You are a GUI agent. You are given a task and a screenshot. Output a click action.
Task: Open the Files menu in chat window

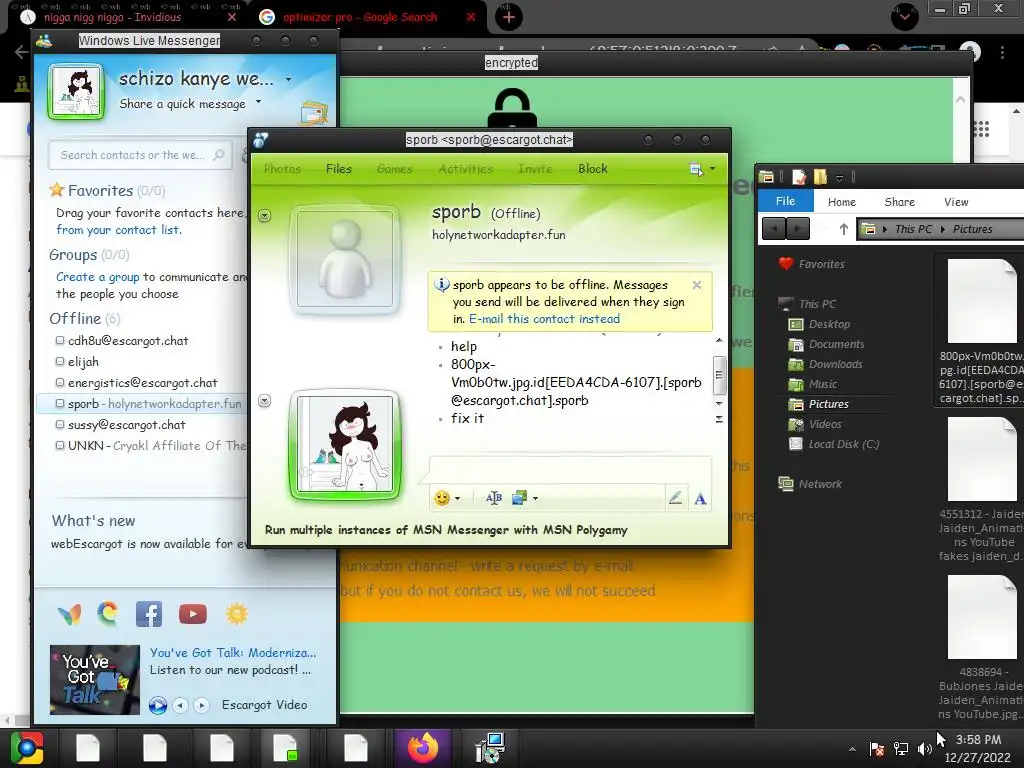click(339, 169)
